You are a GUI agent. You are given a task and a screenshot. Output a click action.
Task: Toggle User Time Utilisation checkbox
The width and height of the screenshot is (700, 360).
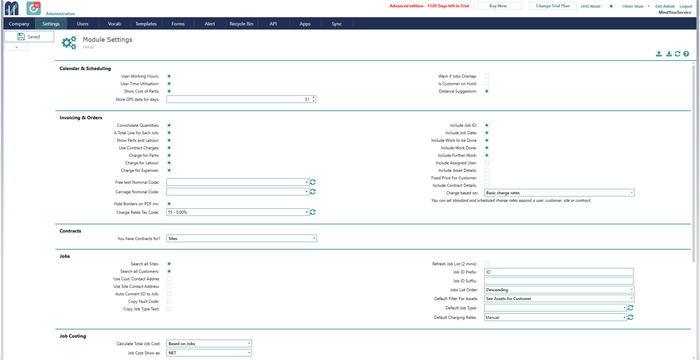point(169,84)
